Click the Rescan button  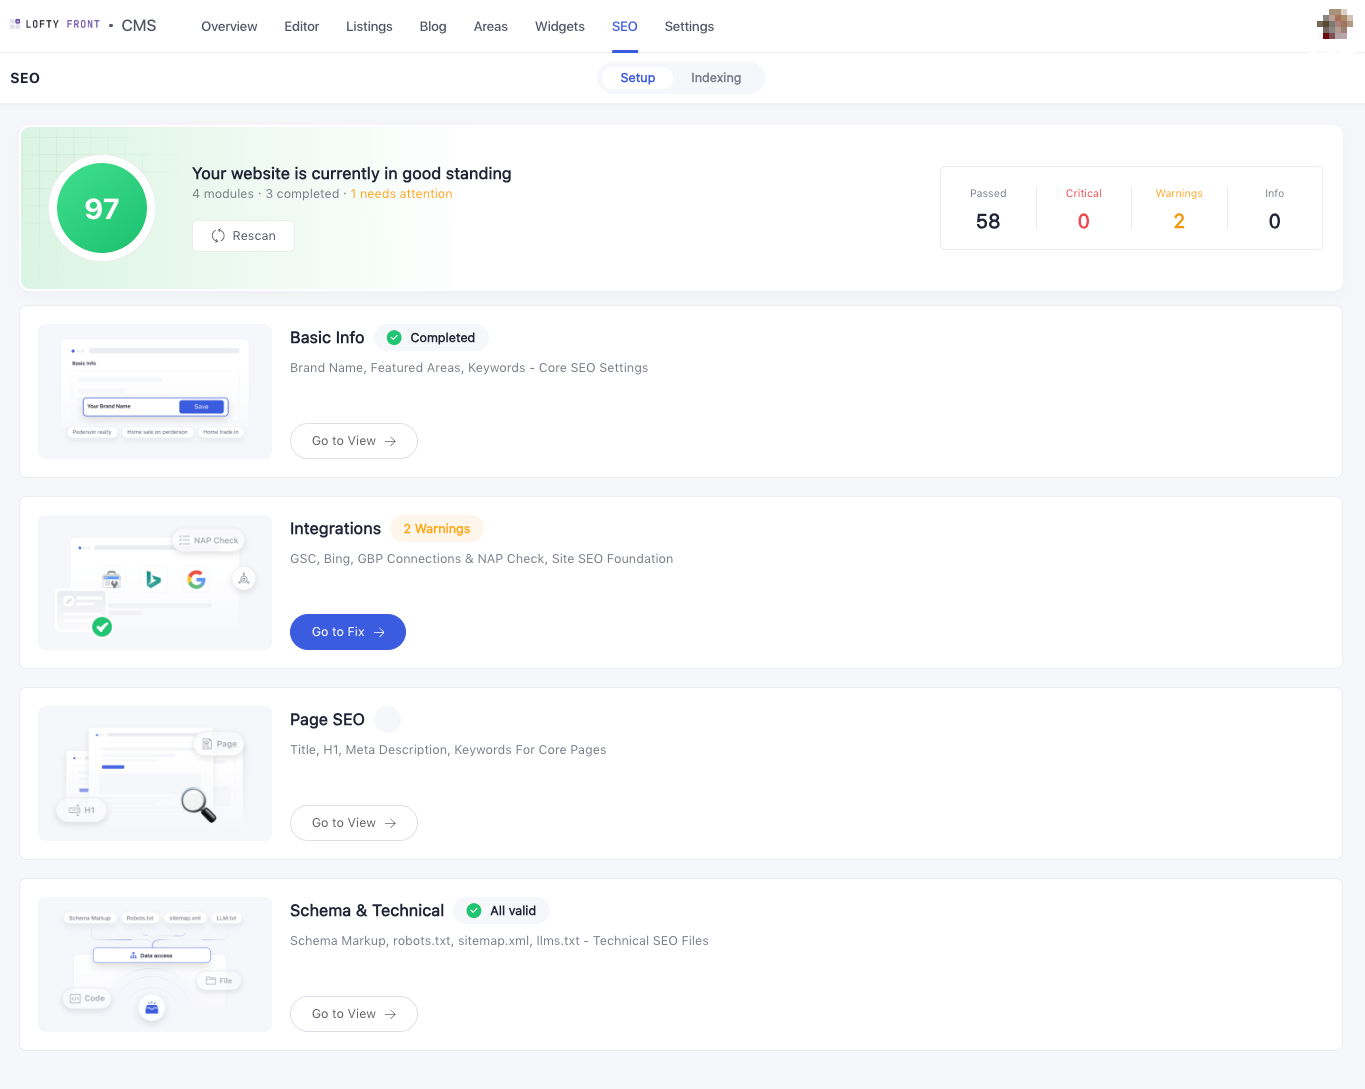click(x=243, y=236)
